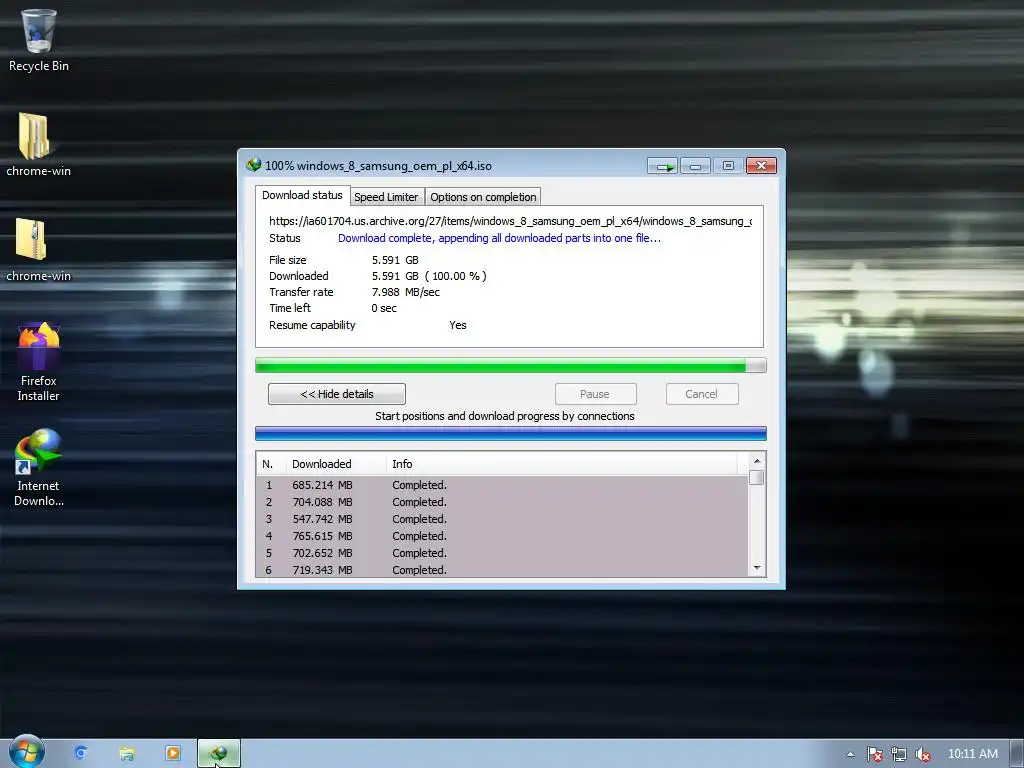Click the green download progress bar
Viewport: 1024px width, 768px height.
point(511,365)
